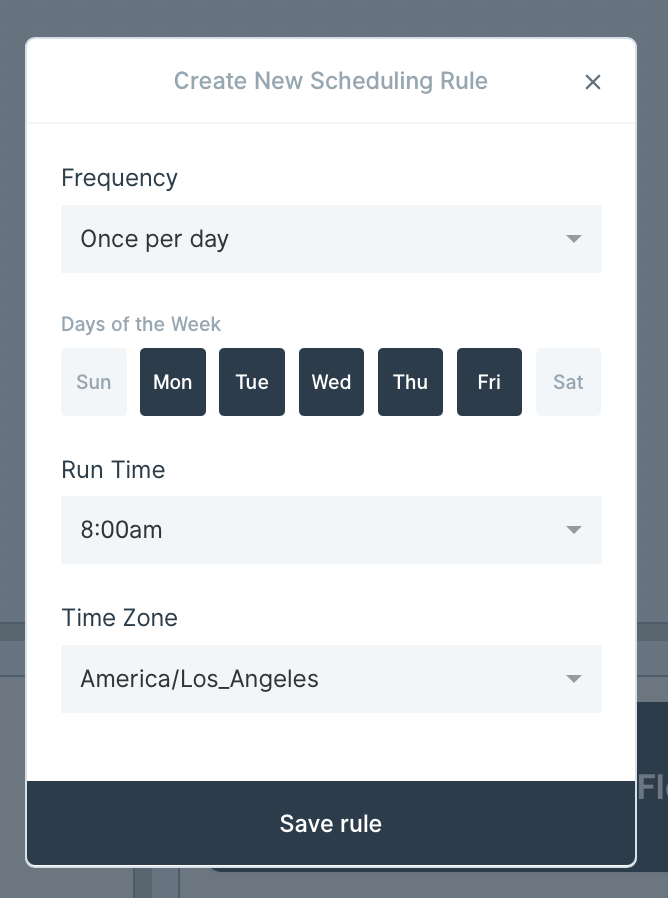Click the 'Create New Scheduling Rule' title
Screen dimensions: 668x898
(331, 81)
